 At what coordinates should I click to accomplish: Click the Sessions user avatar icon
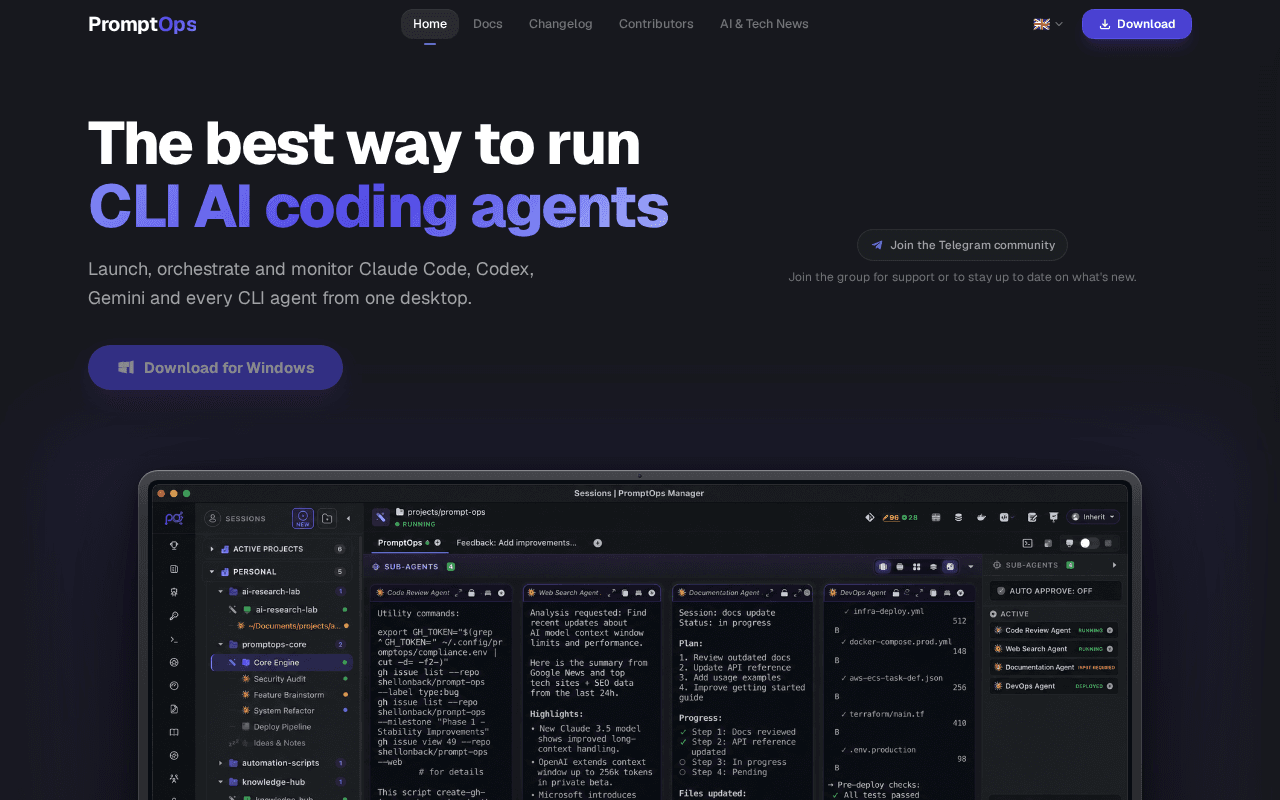pos(212,518)
